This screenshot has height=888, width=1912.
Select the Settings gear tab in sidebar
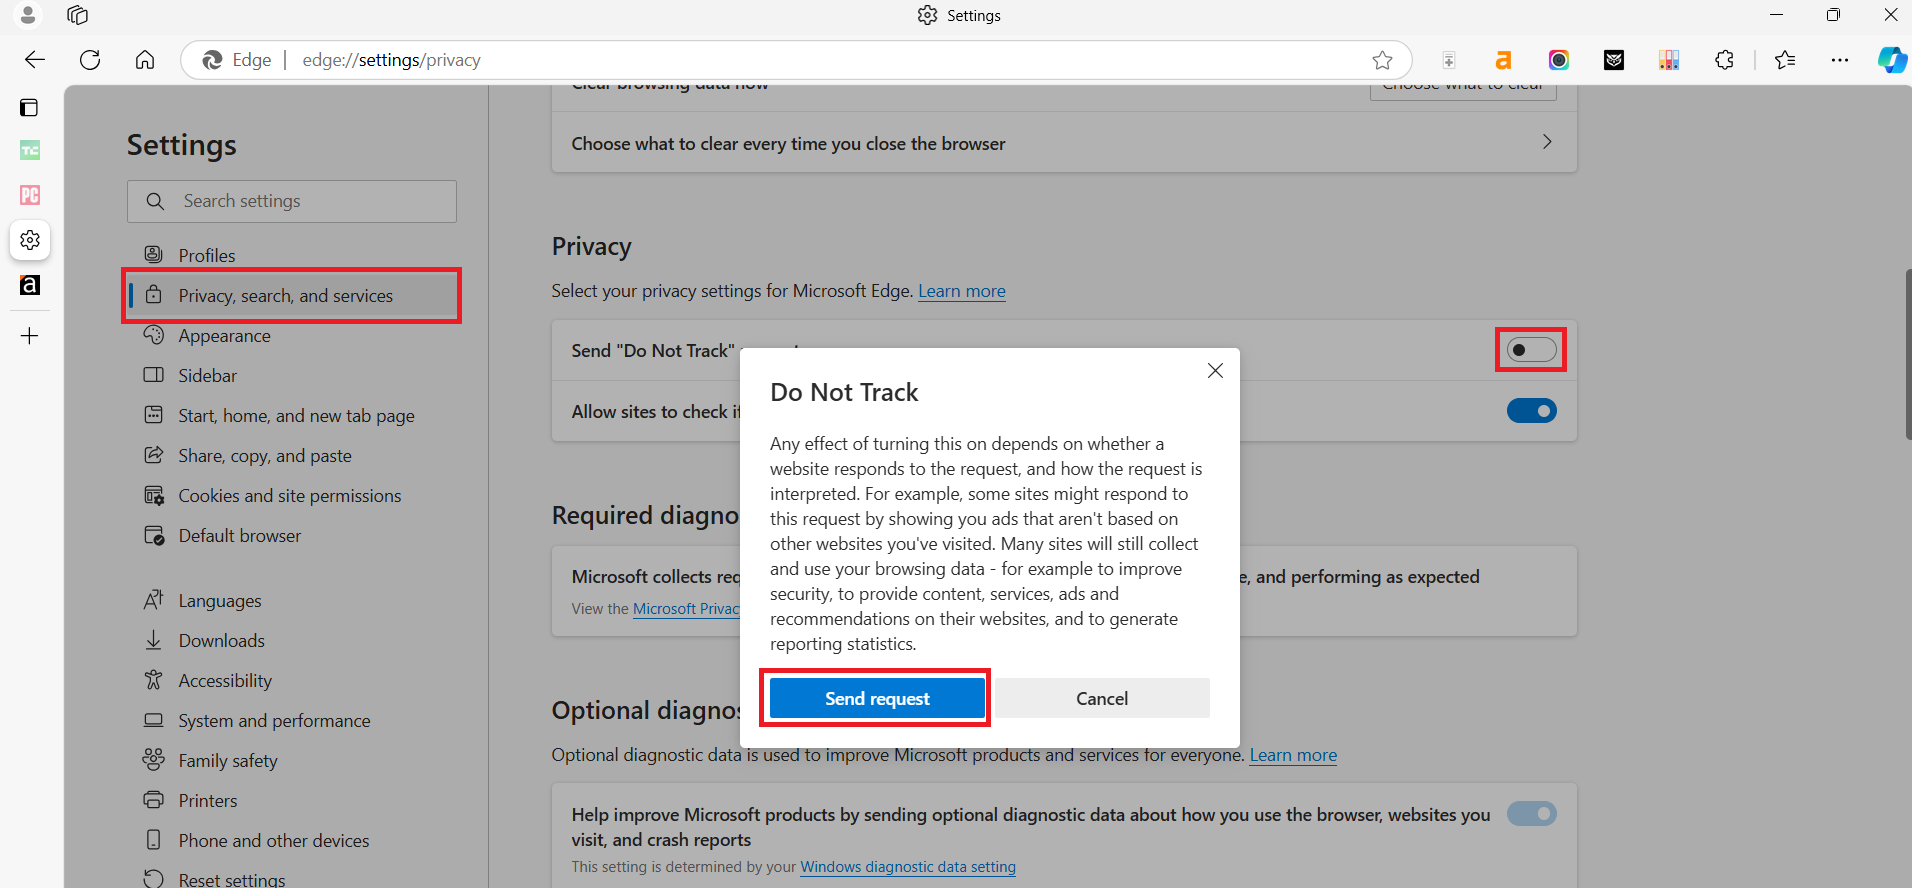point(30,240)
